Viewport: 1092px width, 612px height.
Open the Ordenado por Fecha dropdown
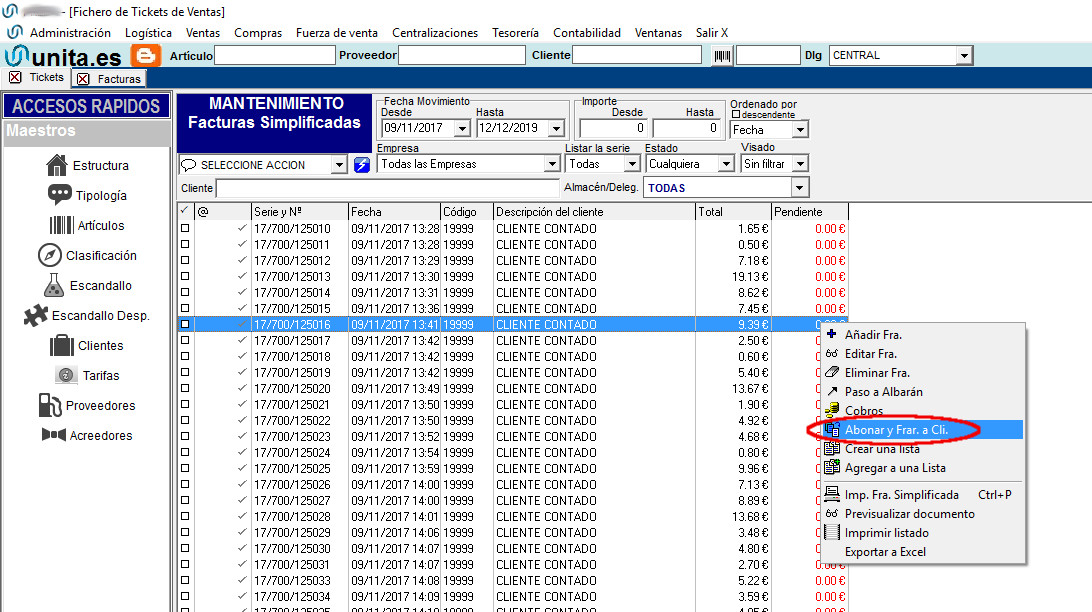point(800,130)
